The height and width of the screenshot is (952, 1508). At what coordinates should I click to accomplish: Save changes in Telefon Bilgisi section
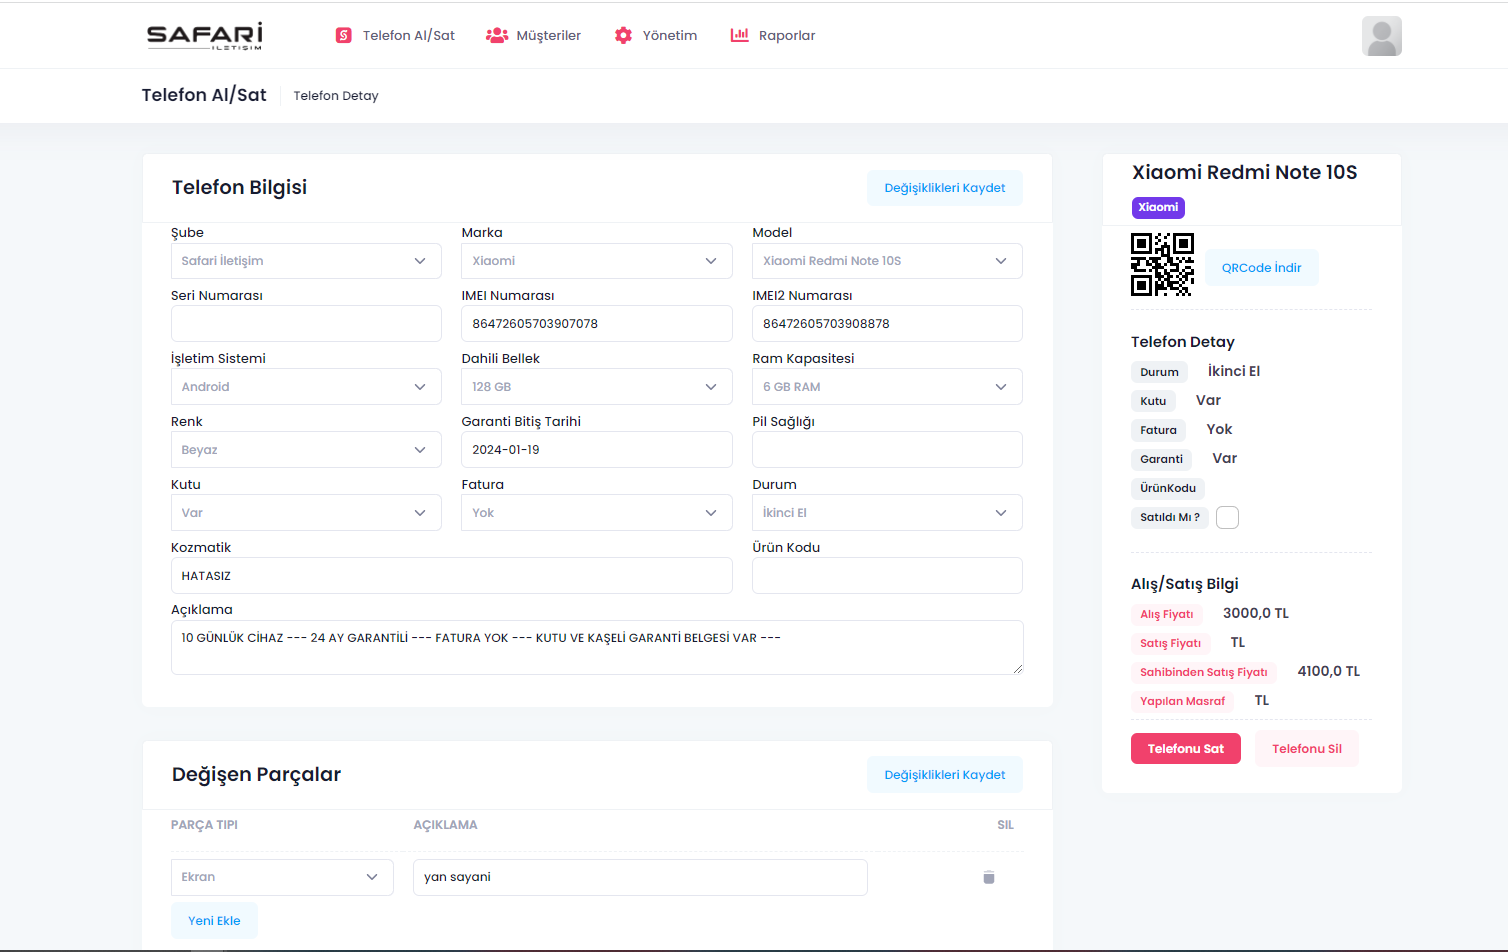945,188
